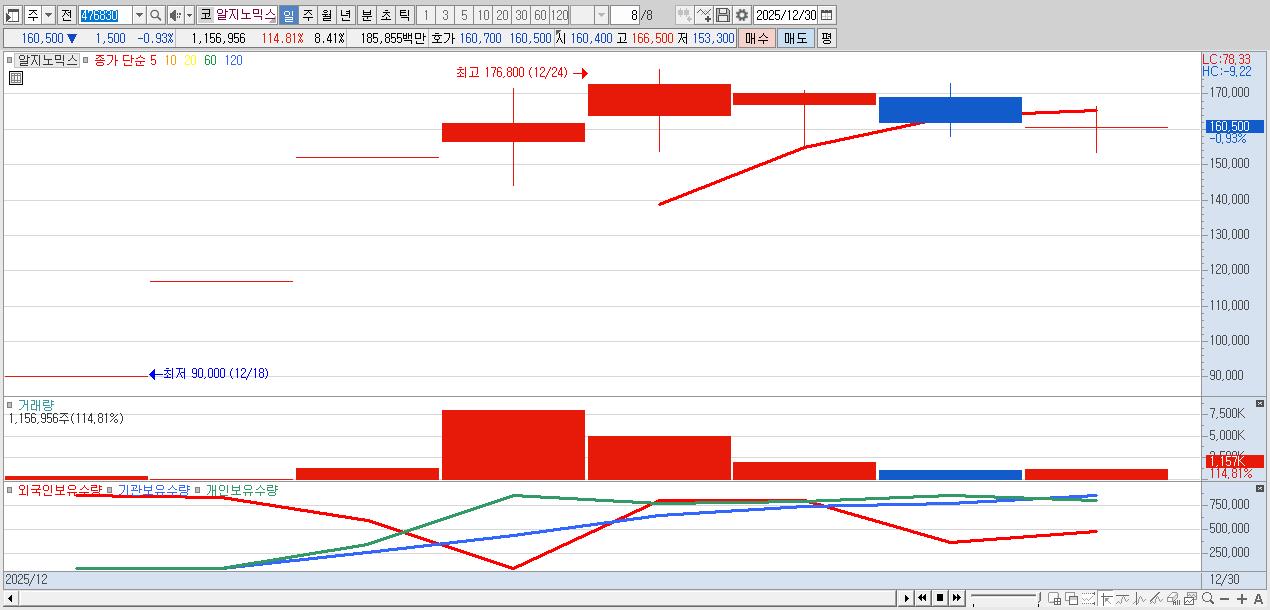Screen dimensions: 1270x610
Task: Toggle the 10-day moving average
Action: [x=171, y=60]
